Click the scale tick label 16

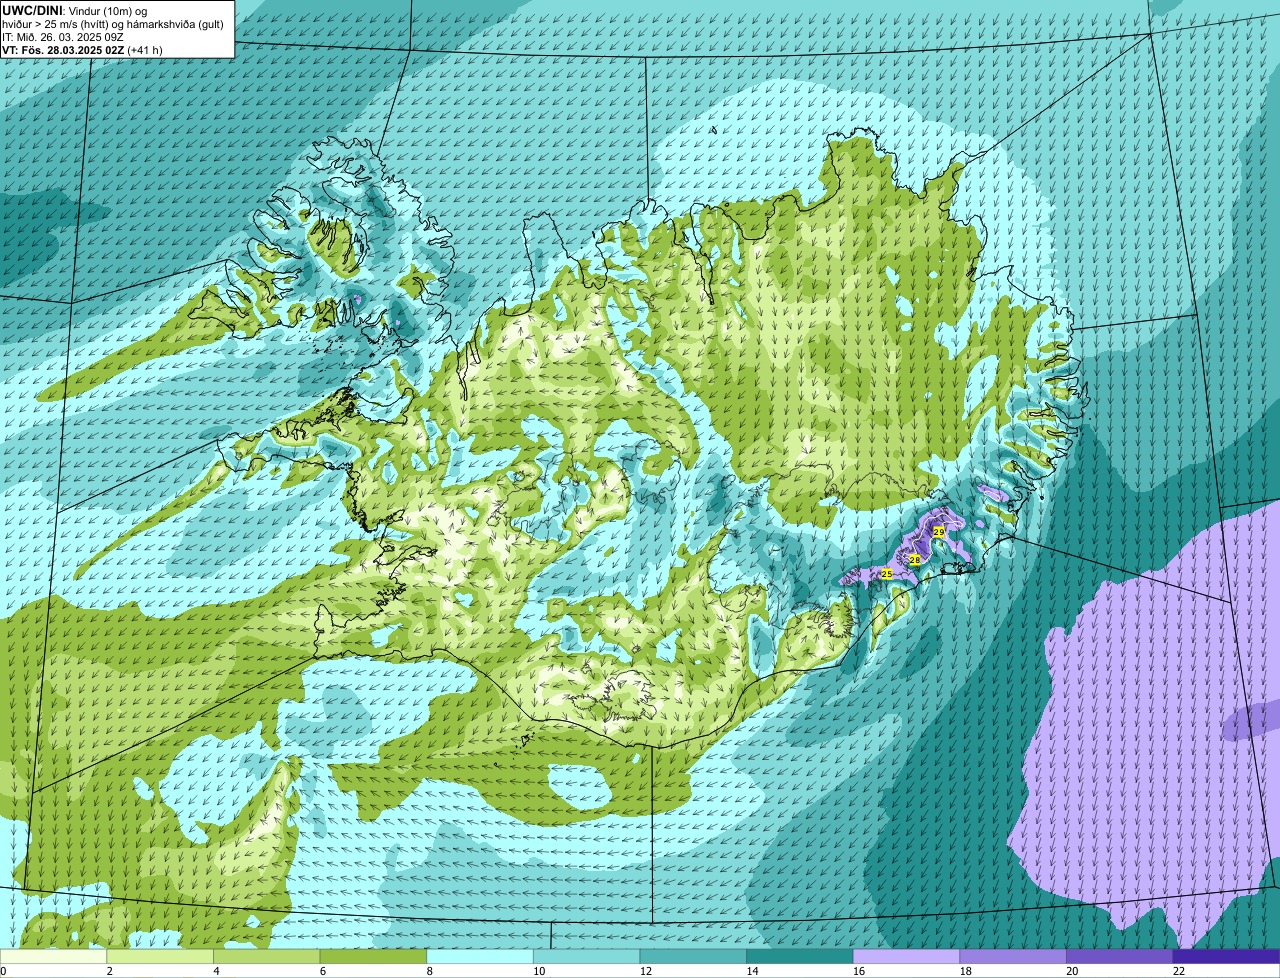(x=859, y=971)
